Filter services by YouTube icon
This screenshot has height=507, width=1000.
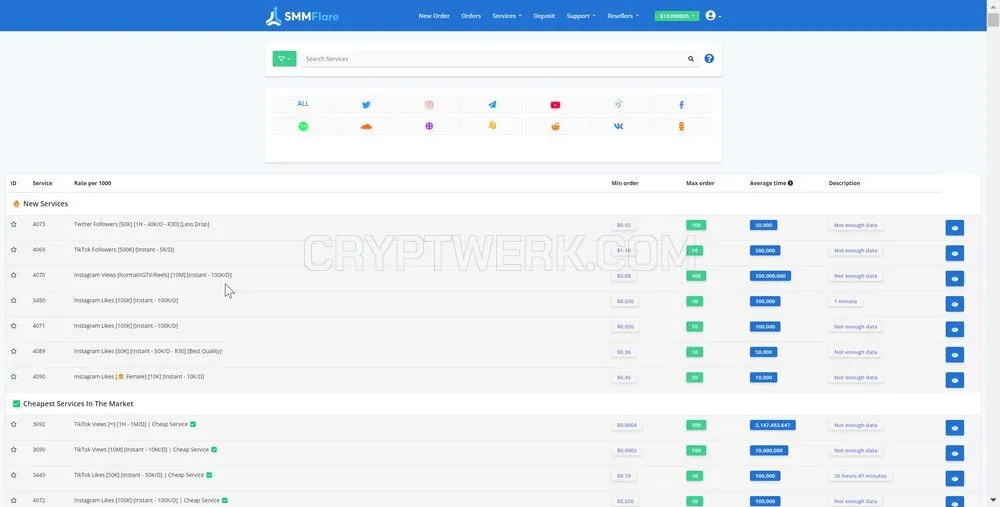(x=555, y=105)
